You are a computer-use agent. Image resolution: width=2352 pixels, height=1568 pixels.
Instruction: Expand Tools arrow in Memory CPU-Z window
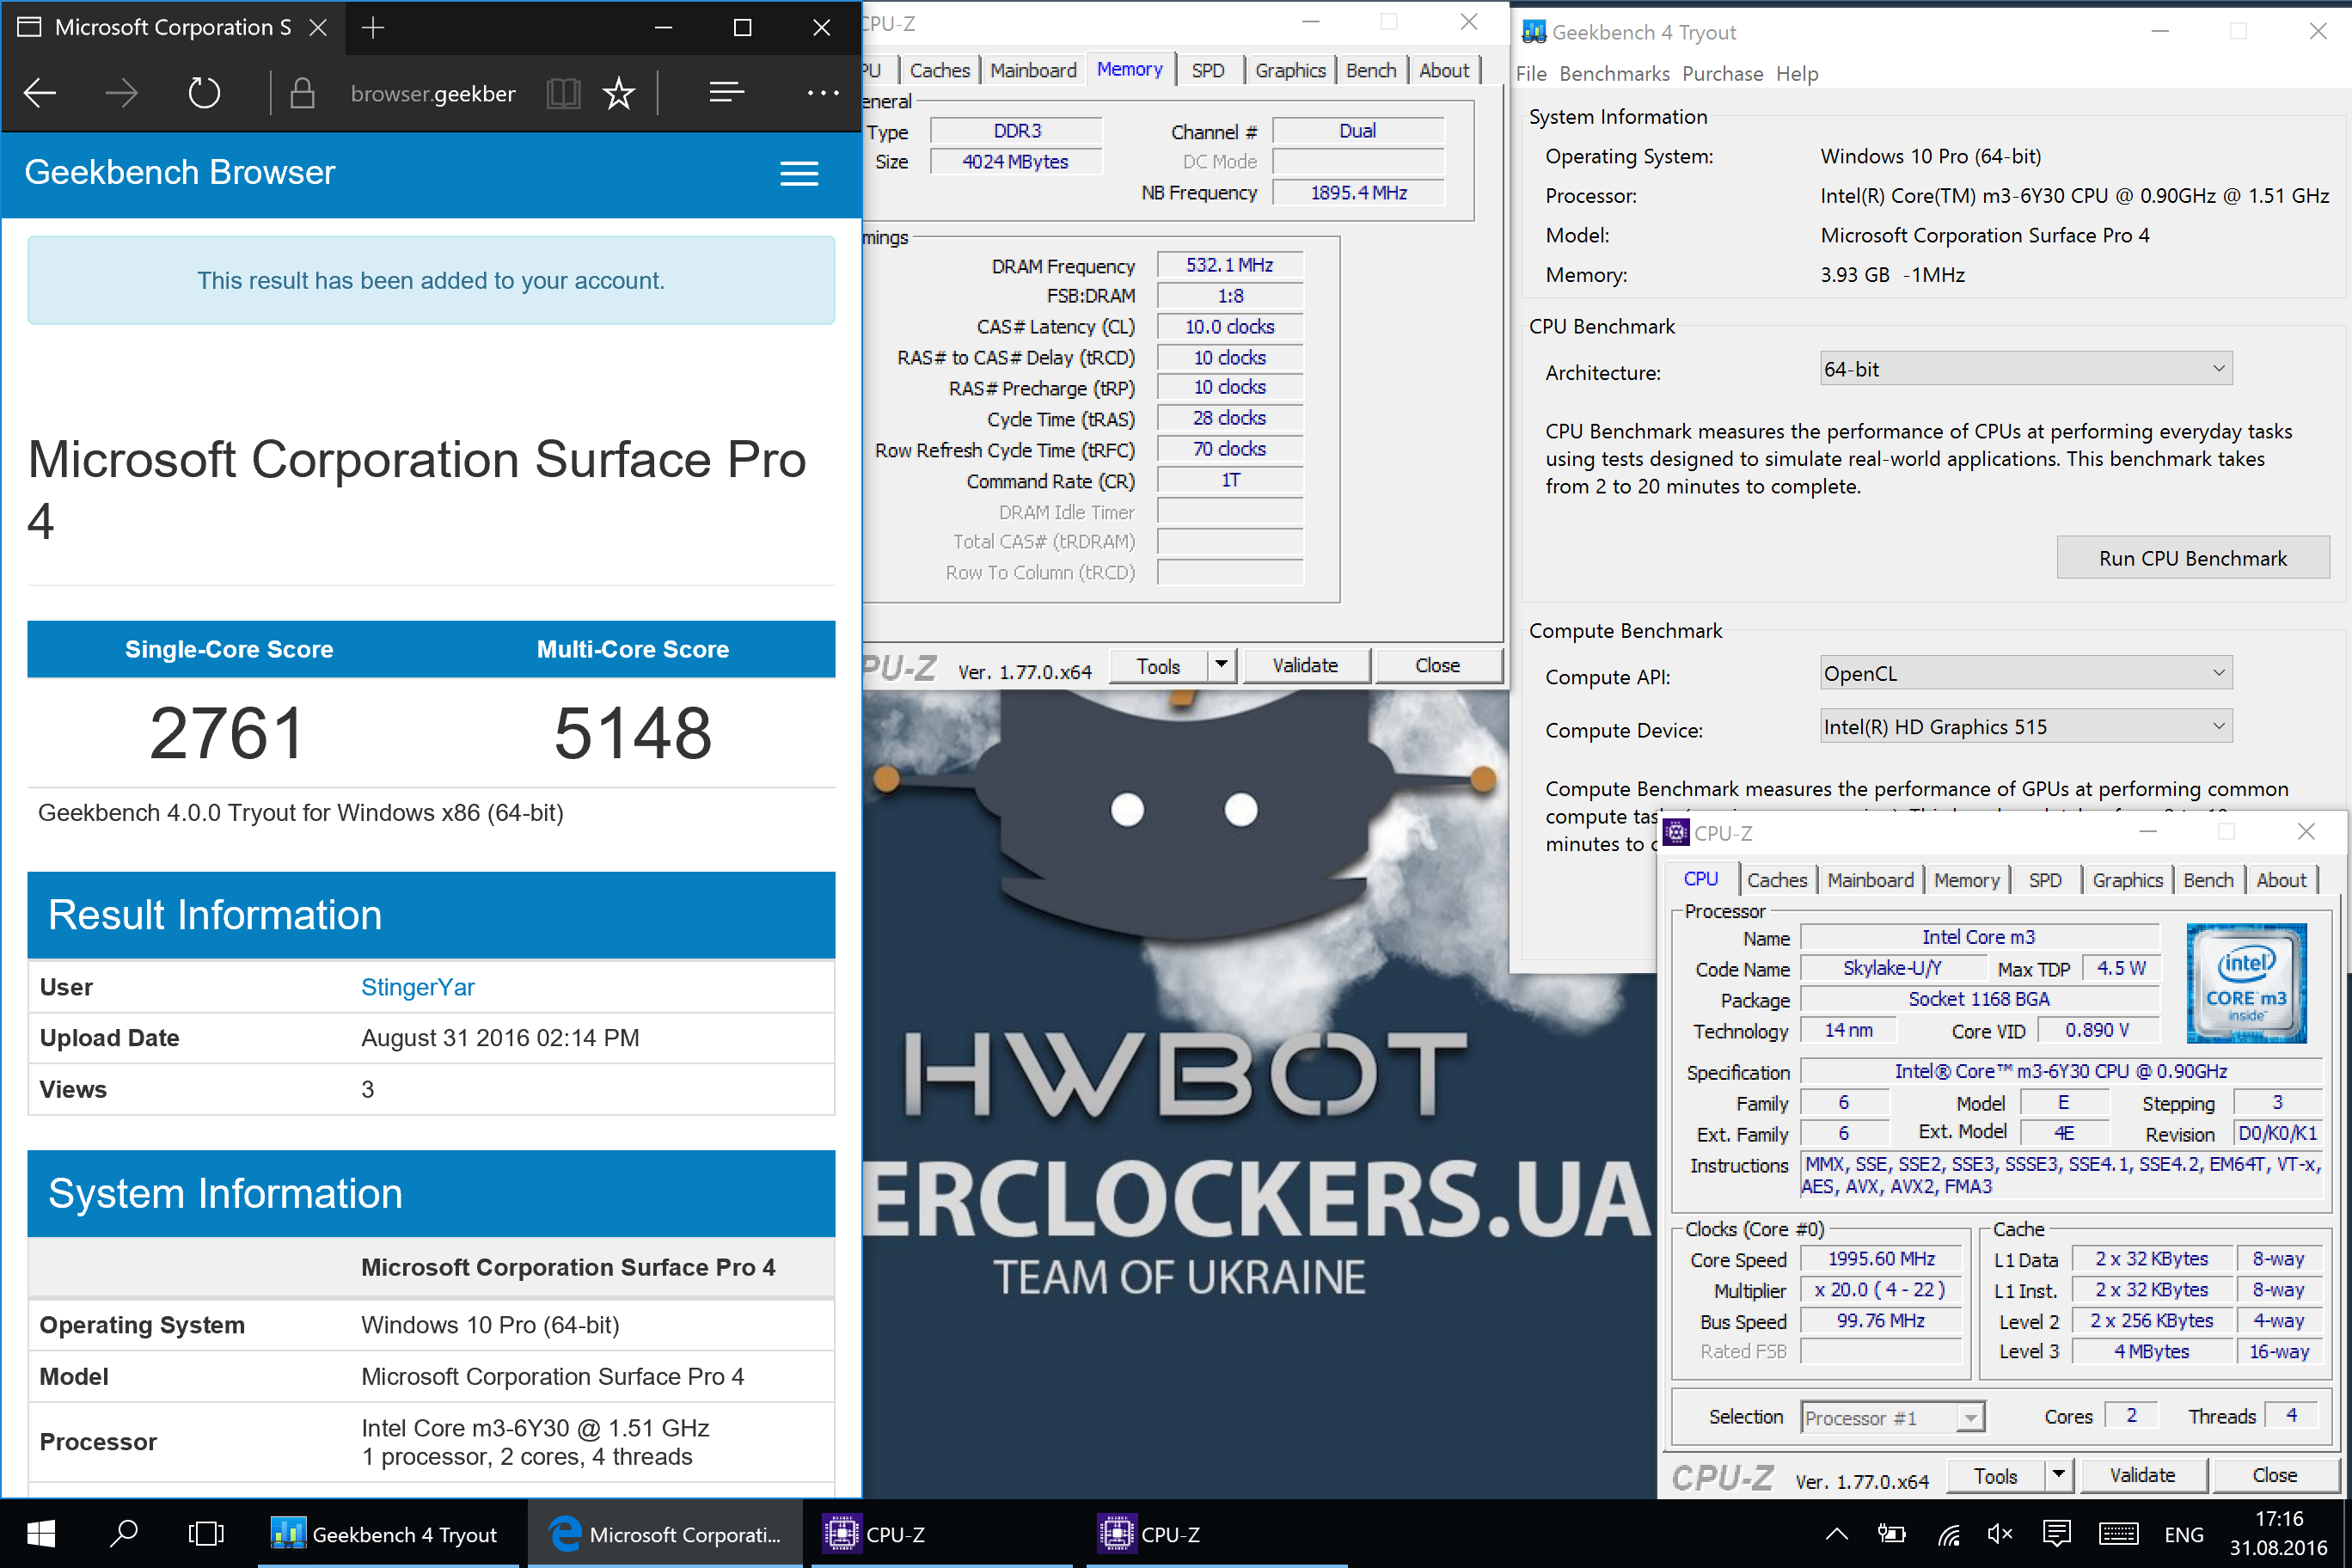point(1221,665)
